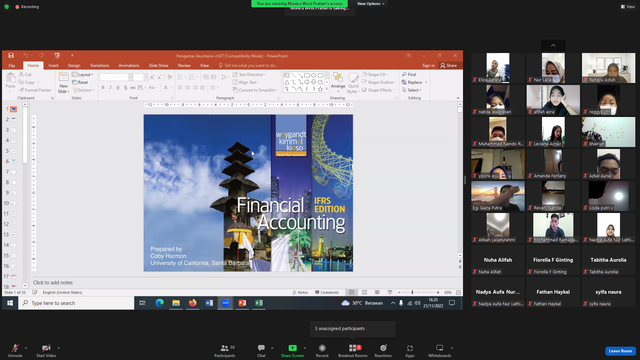
Task: Click the Find magnifier command
Action: coord(409,74)
